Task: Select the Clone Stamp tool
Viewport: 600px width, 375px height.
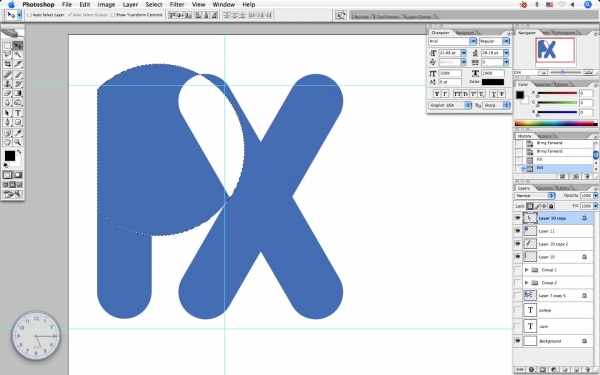Action: pos(7,84)
